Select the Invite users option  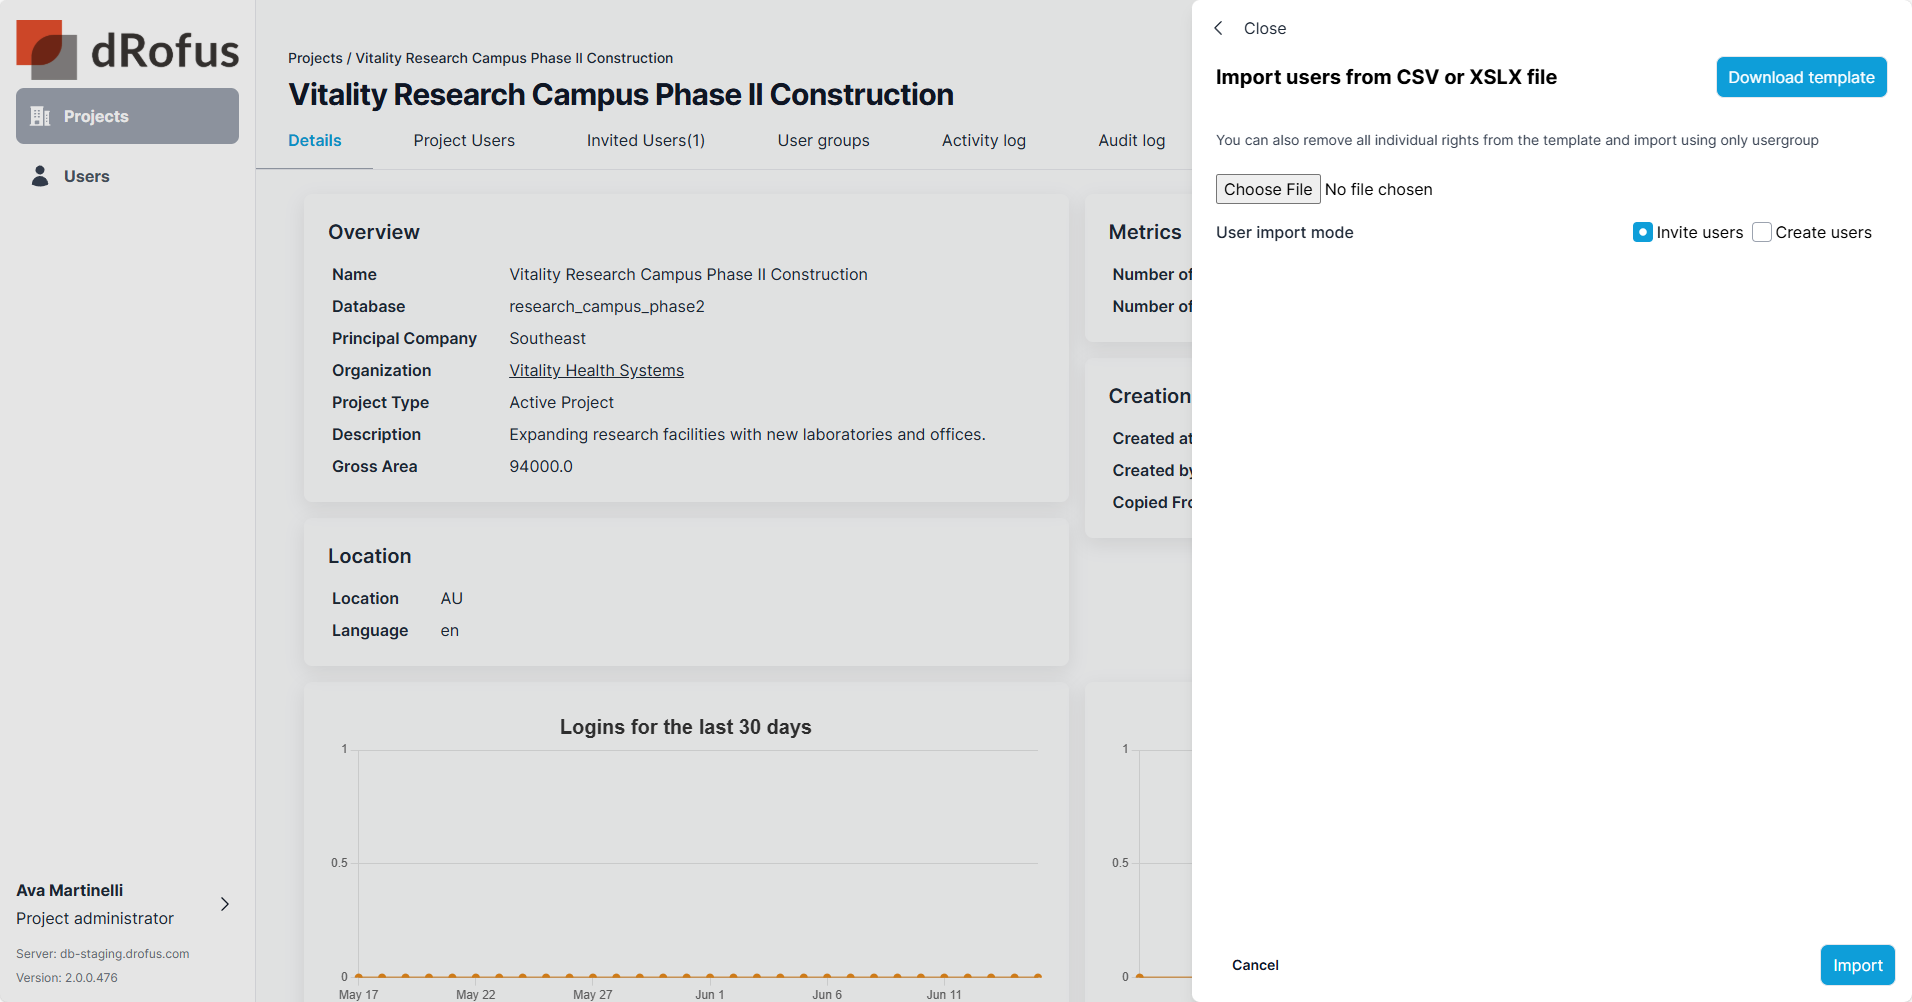click(x=1642, y=232)
